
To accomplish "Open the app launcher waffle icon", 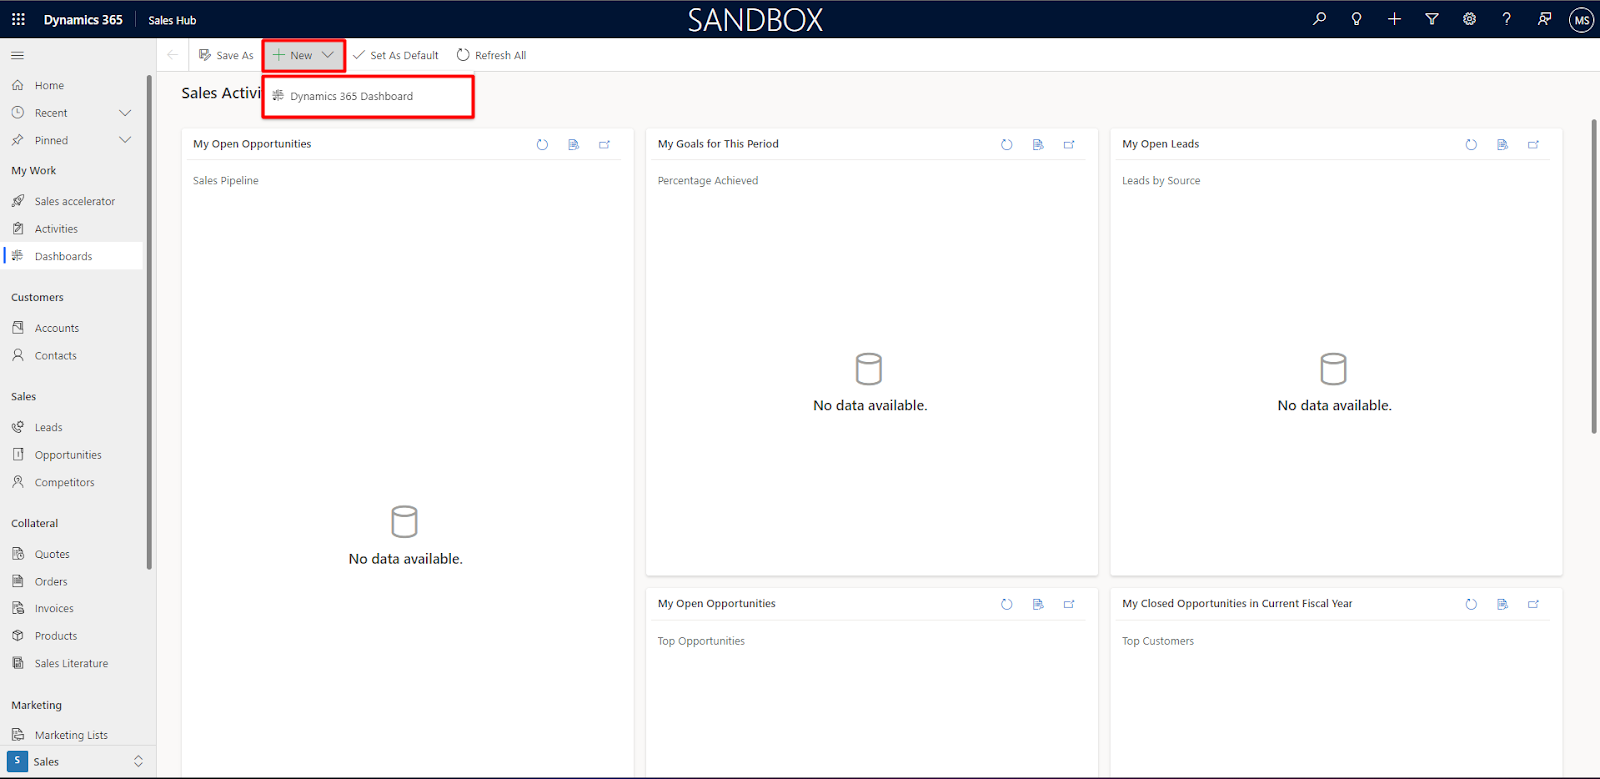I will click(x=18, y=19).
